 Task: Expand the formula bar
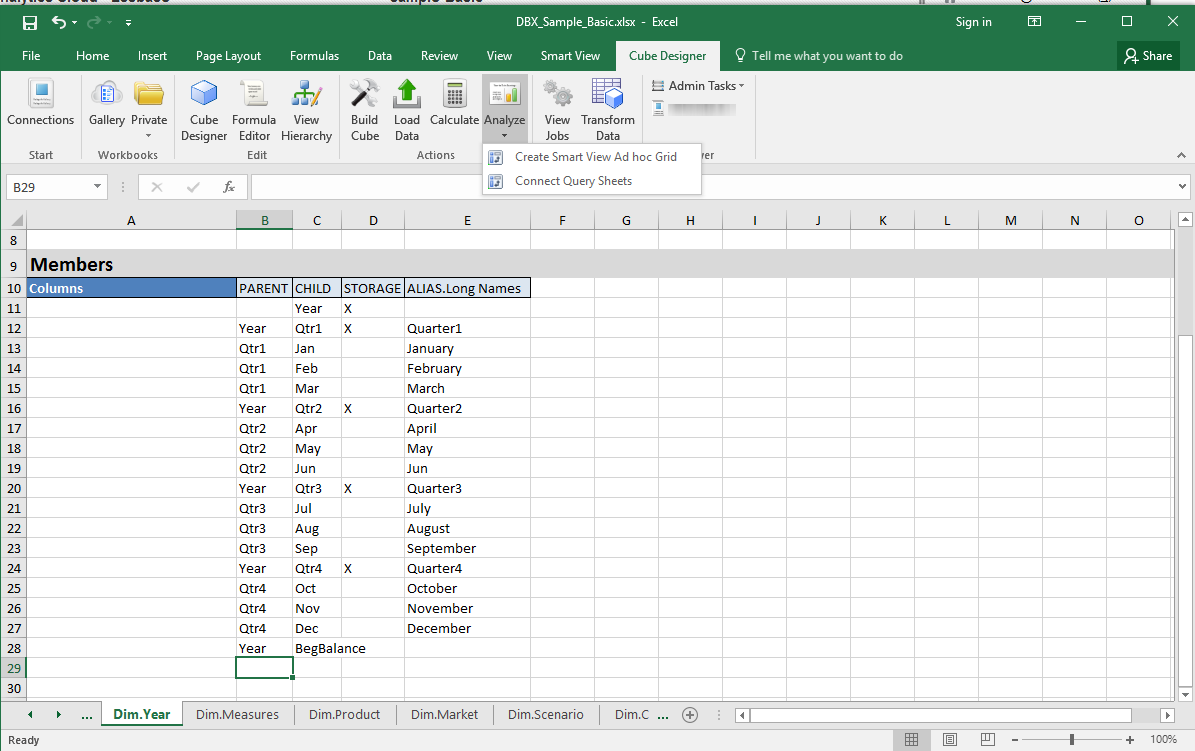pyautogui.click(x=1182, y=187)
